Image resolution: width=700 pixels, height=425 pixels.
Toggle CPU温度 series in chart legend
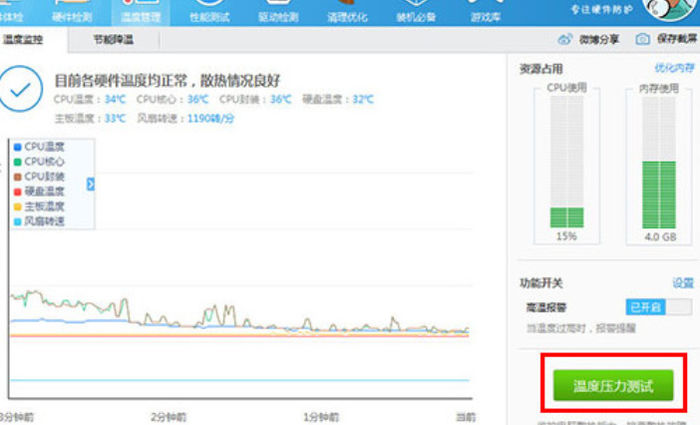(17, 146)
